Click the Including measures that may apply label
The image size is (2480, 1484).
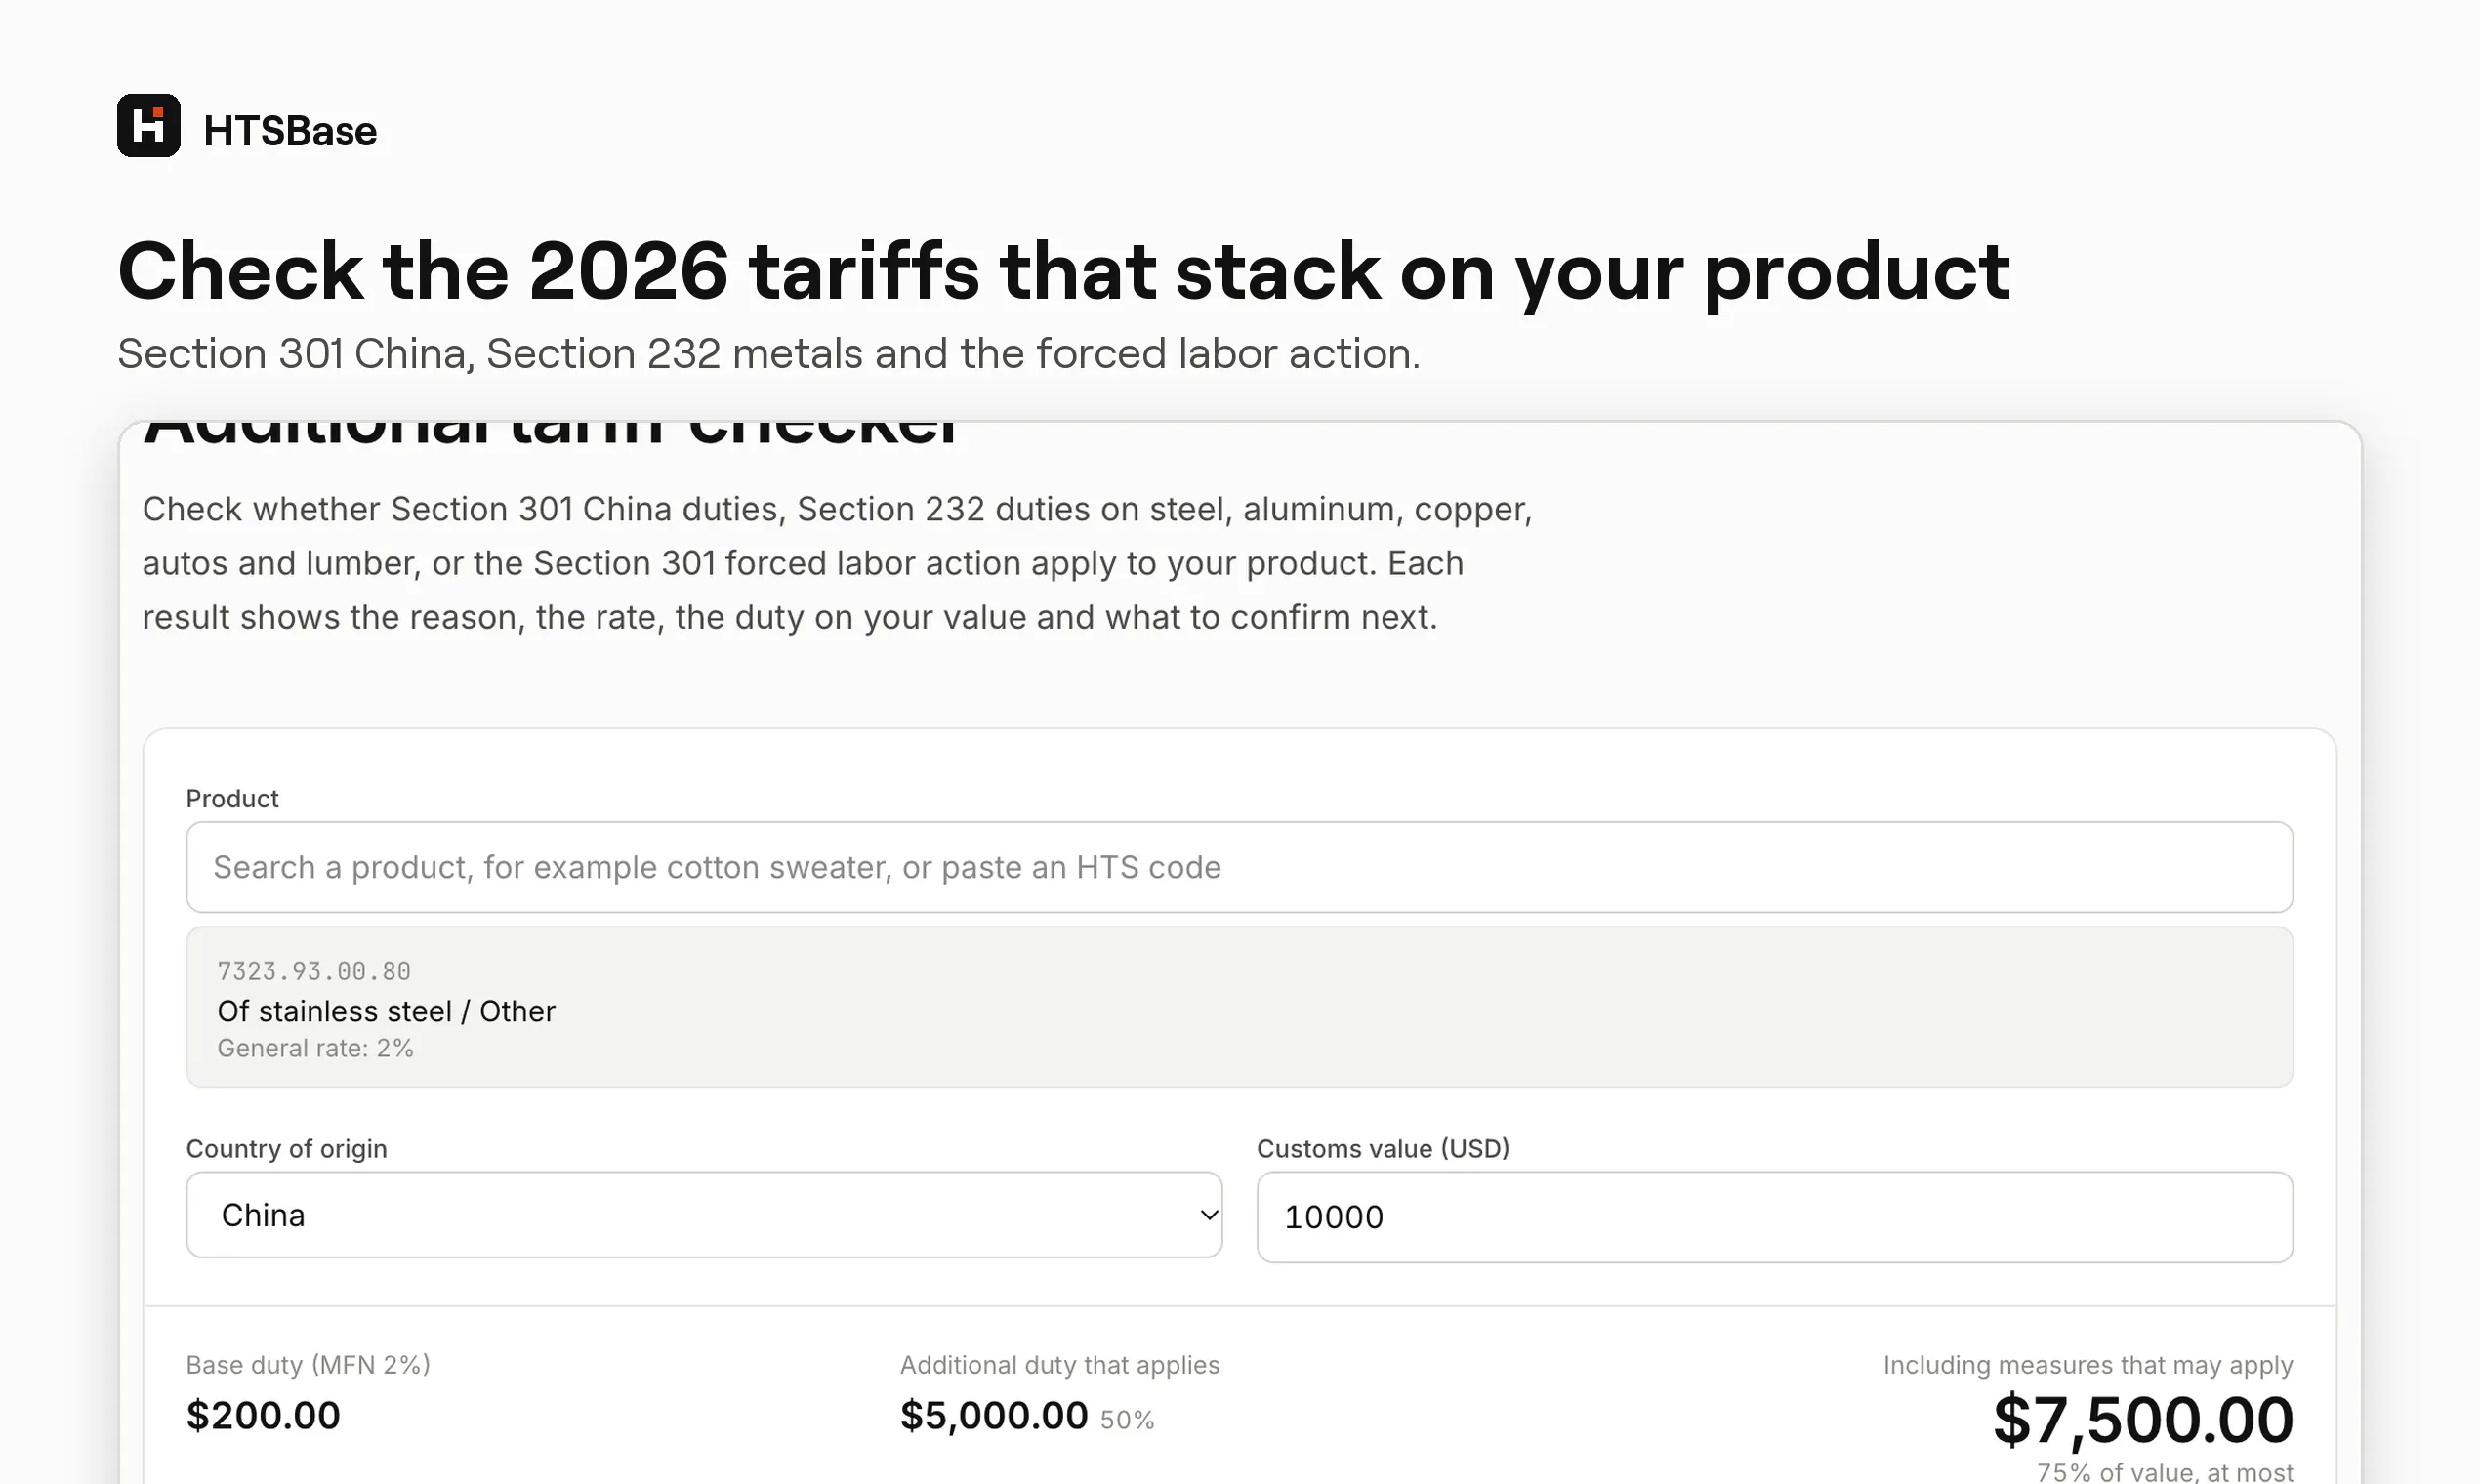tap(2088, 1365)
